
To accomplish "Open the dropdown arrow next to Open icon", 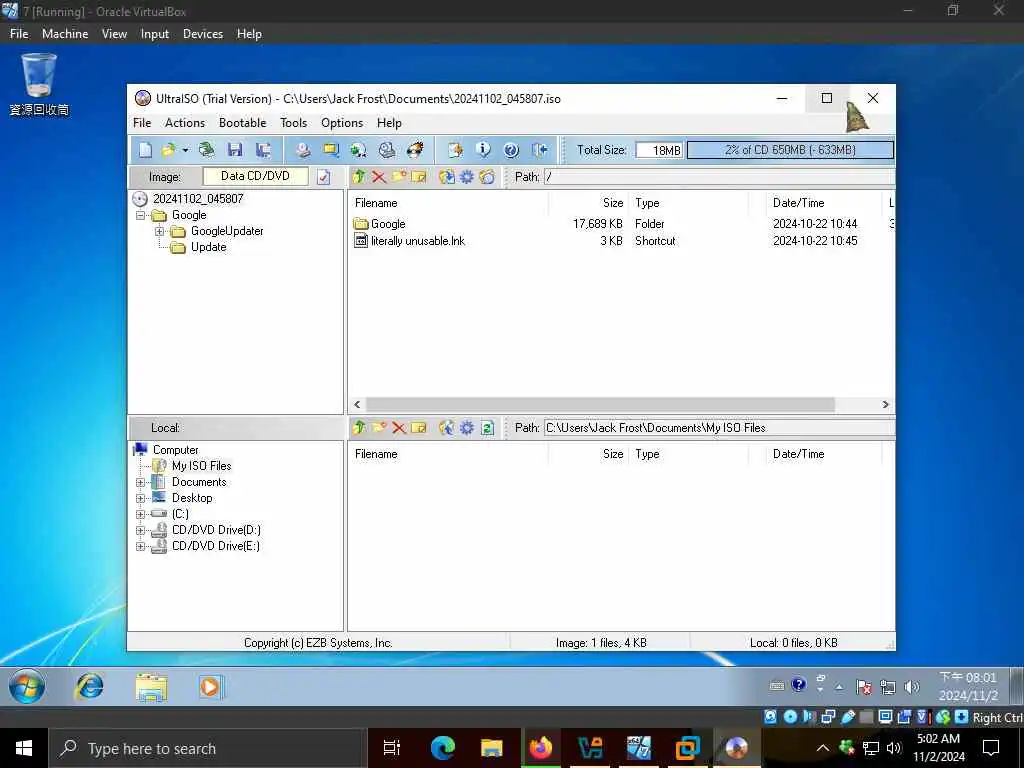I will (x=185, y=150).
